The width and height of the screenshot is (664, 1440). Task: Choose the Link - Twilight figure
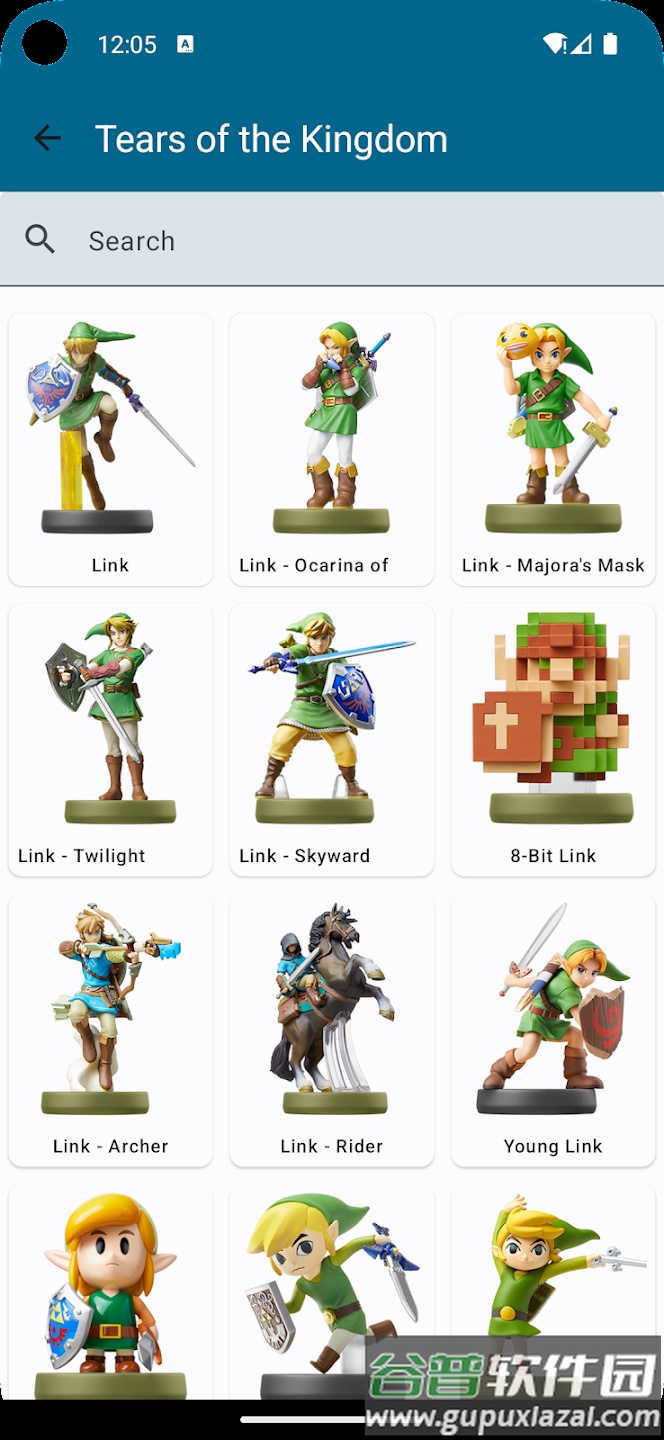coord(110,740)
